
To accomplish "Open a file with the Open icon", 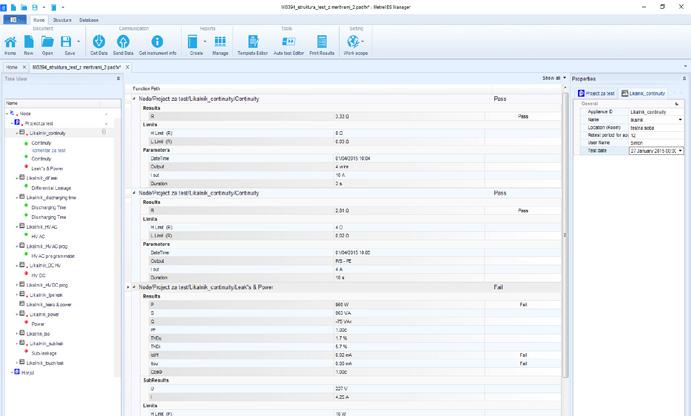I will (x=47, y=42).
